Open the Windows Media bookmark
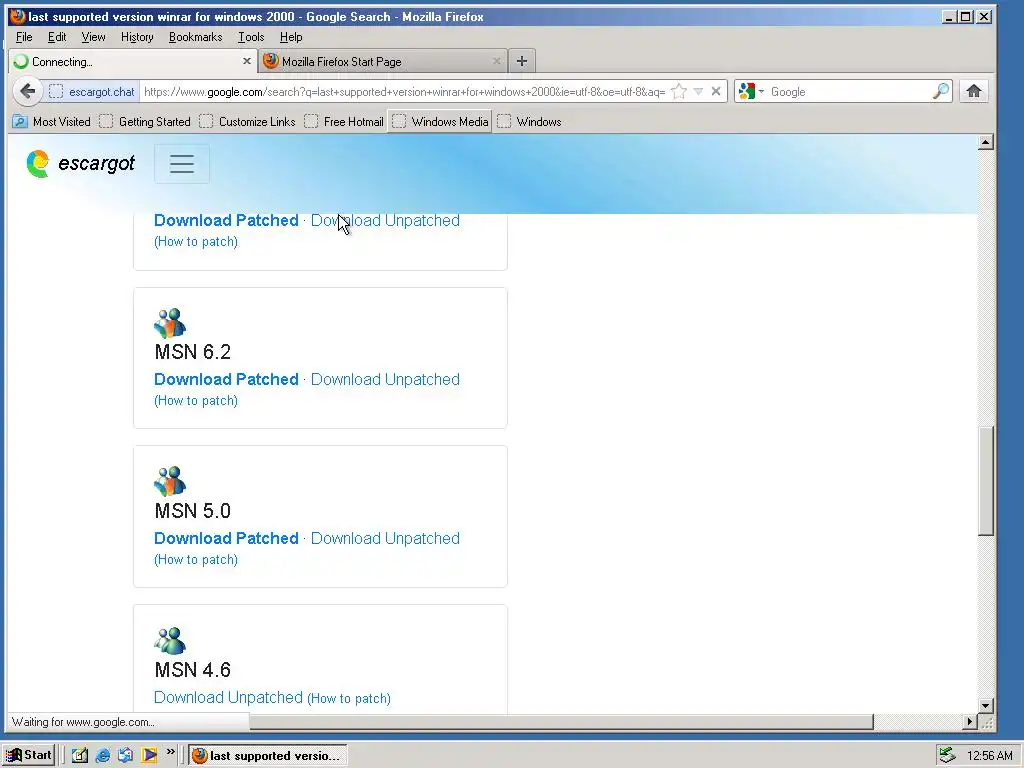Viewport: 1024px width, 768px height. 440,121
